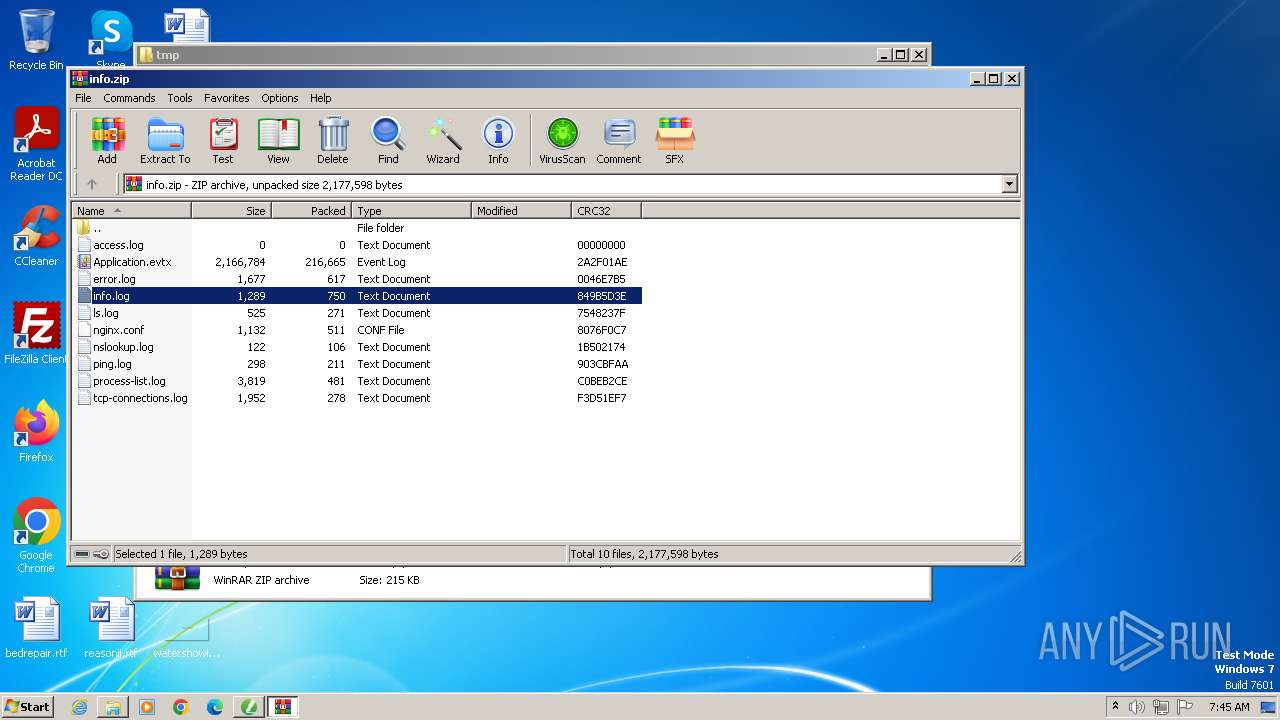Open Recycle Bin on the desktop
The width and height of the screenshot is (1280, 720).
36,40
